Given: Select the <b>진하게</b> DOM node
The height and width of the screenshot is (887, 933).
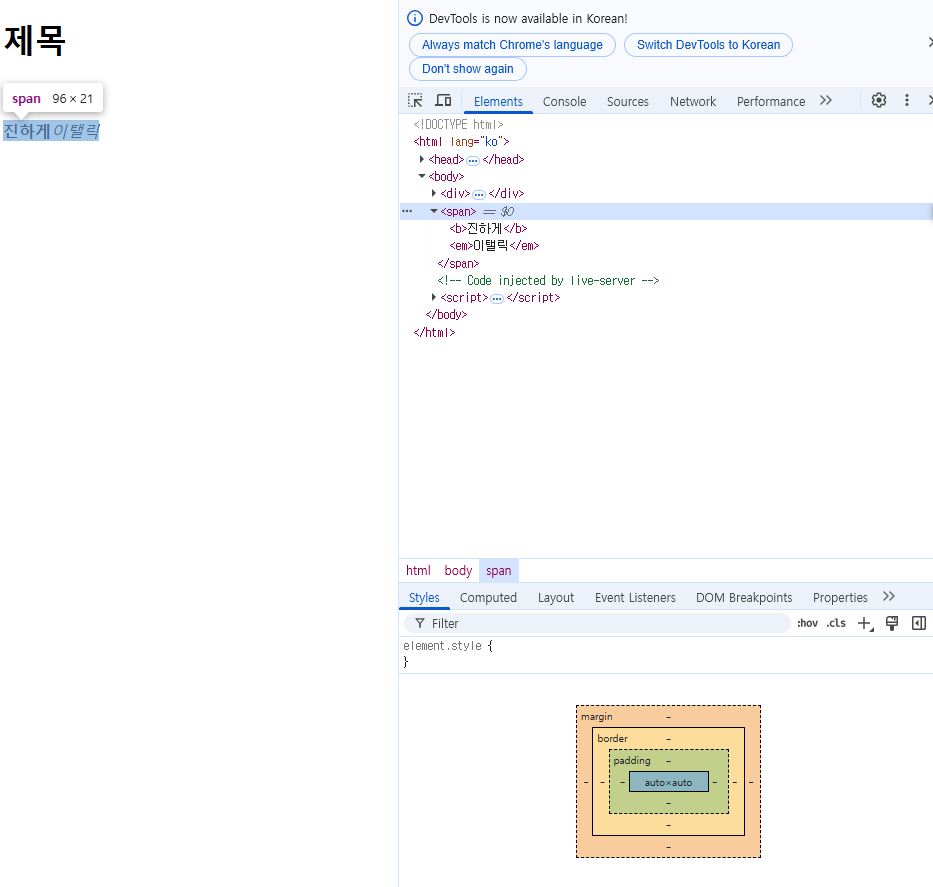Looking at the screenshot, I should pyautogui.click(x=489, y=228).
